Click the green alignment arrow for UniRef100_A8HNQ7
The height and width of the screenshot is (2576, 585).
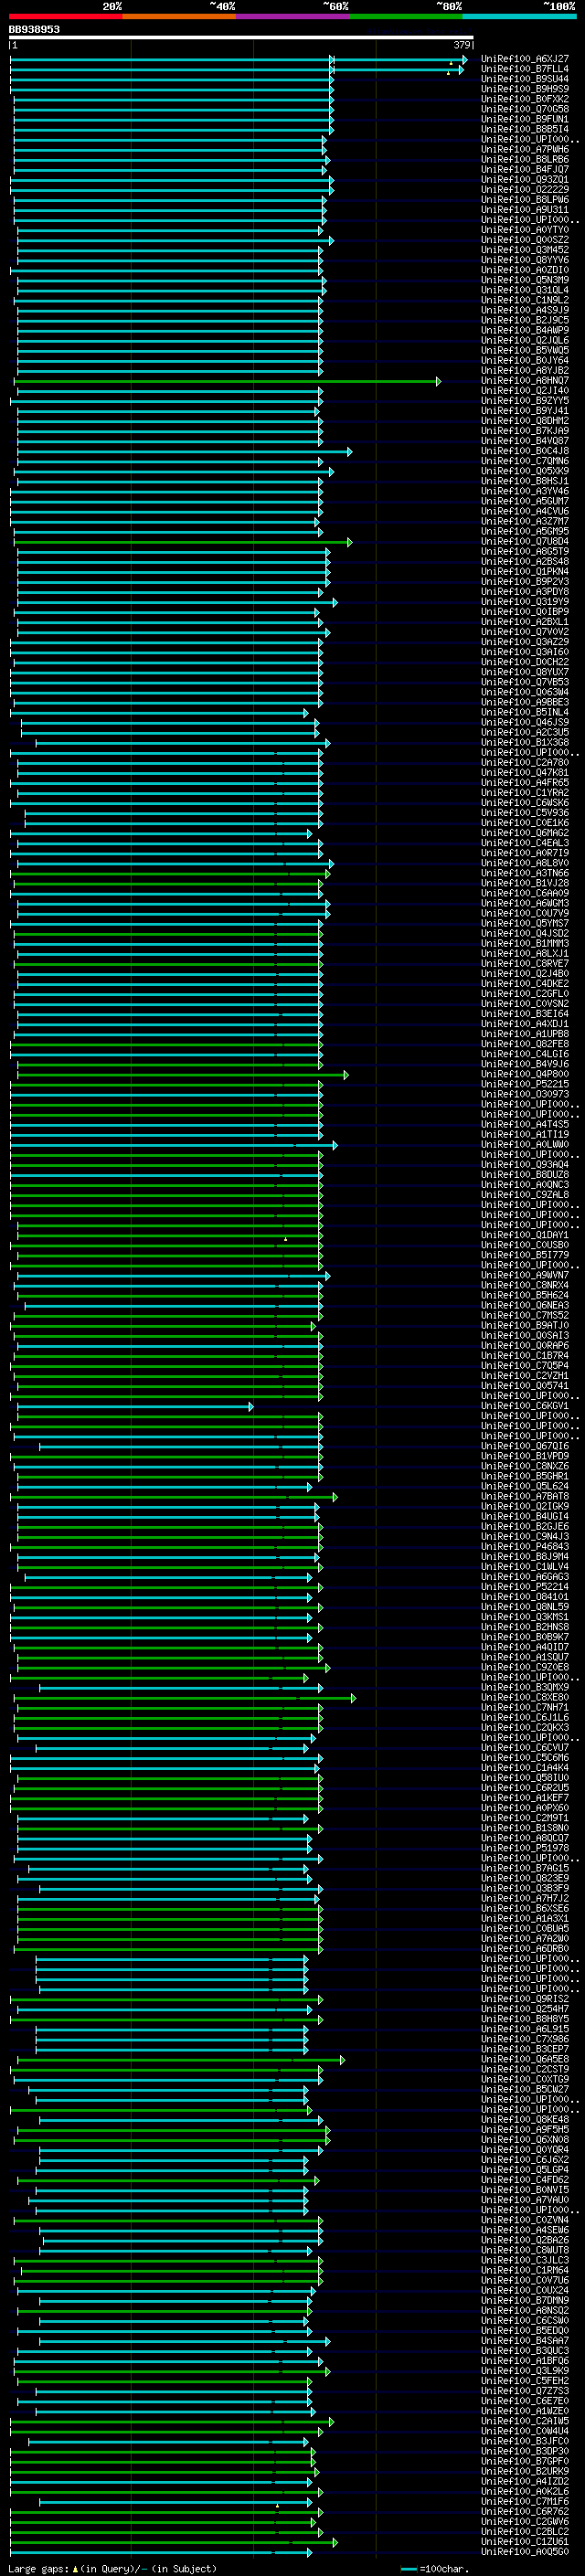227,381
